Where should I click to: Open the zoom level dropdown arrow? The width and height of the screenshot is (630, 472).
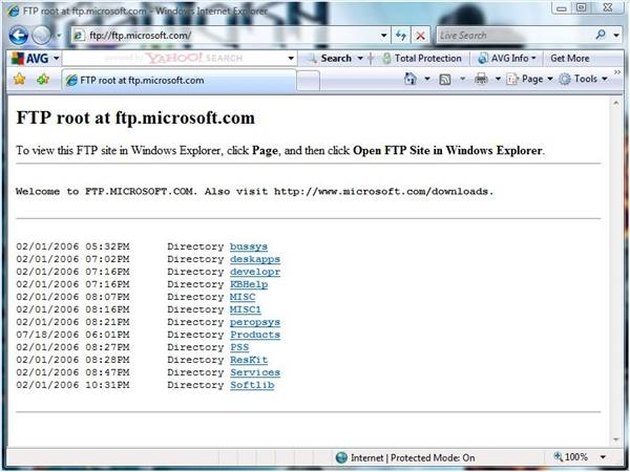coord(603,457)
